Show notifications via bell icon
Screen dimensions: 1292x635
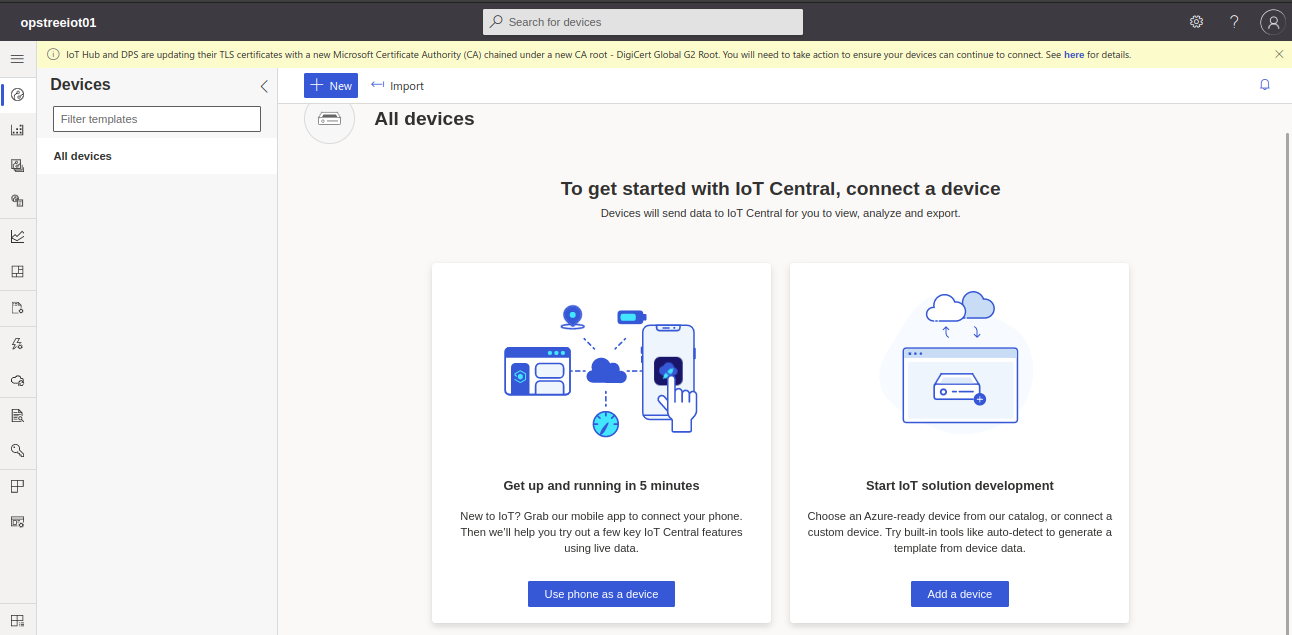(1264, 85)
